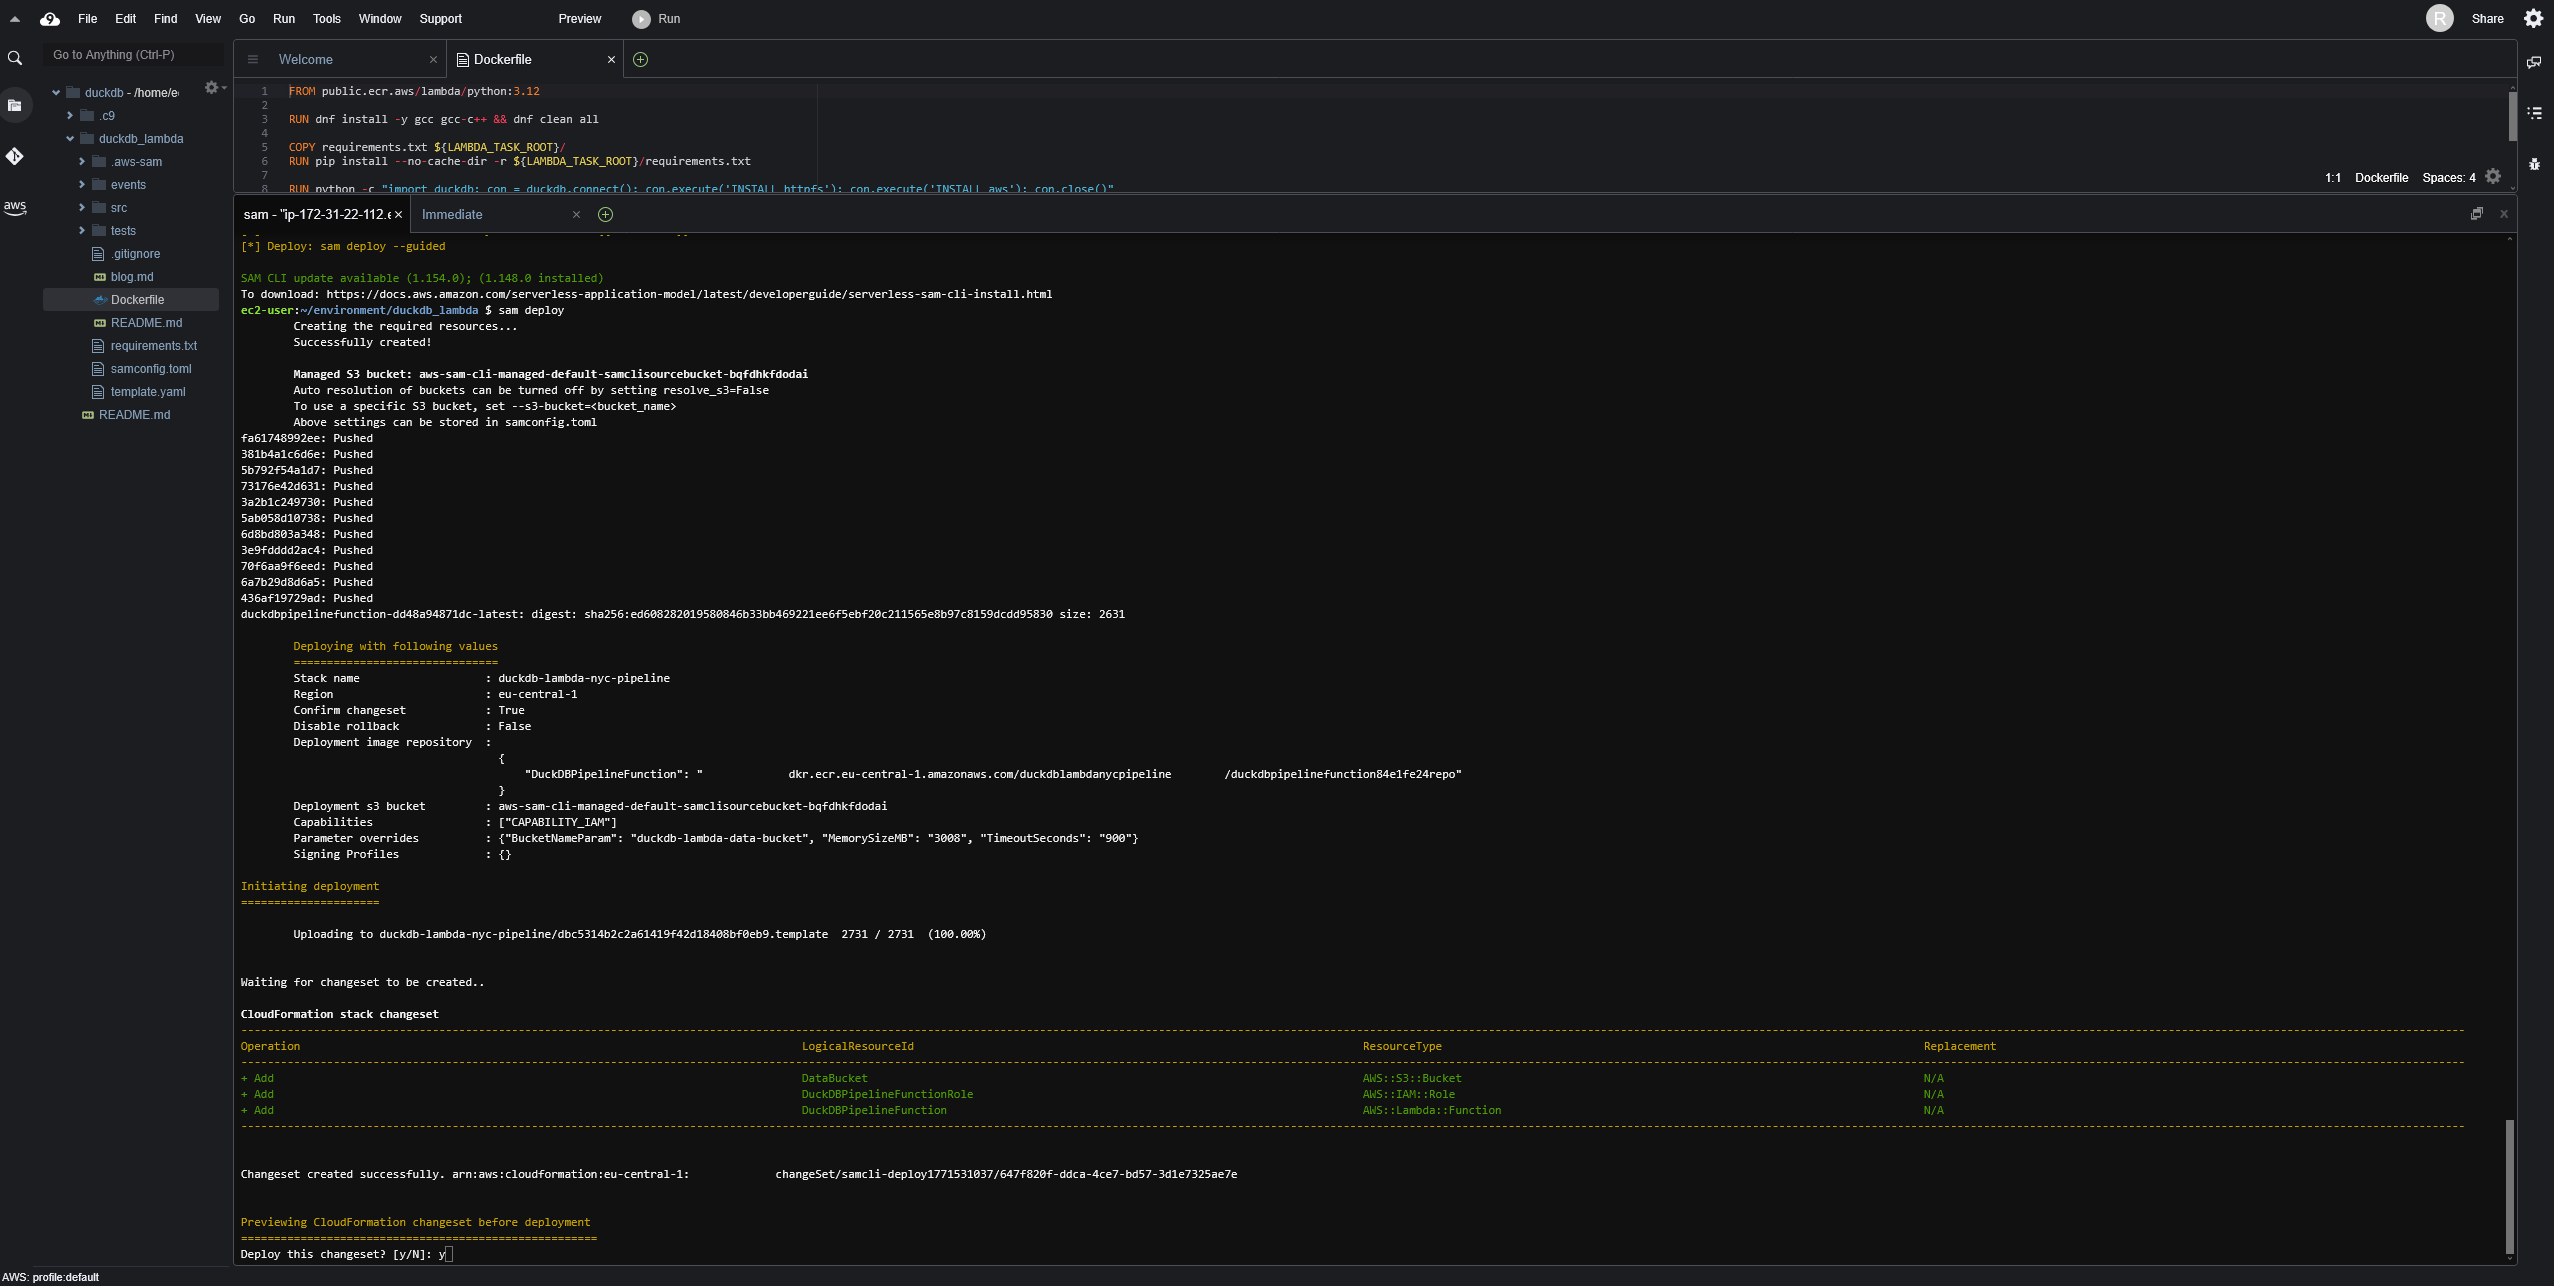
Task: Click the Run button with play icon
Action: pos(657,19)
